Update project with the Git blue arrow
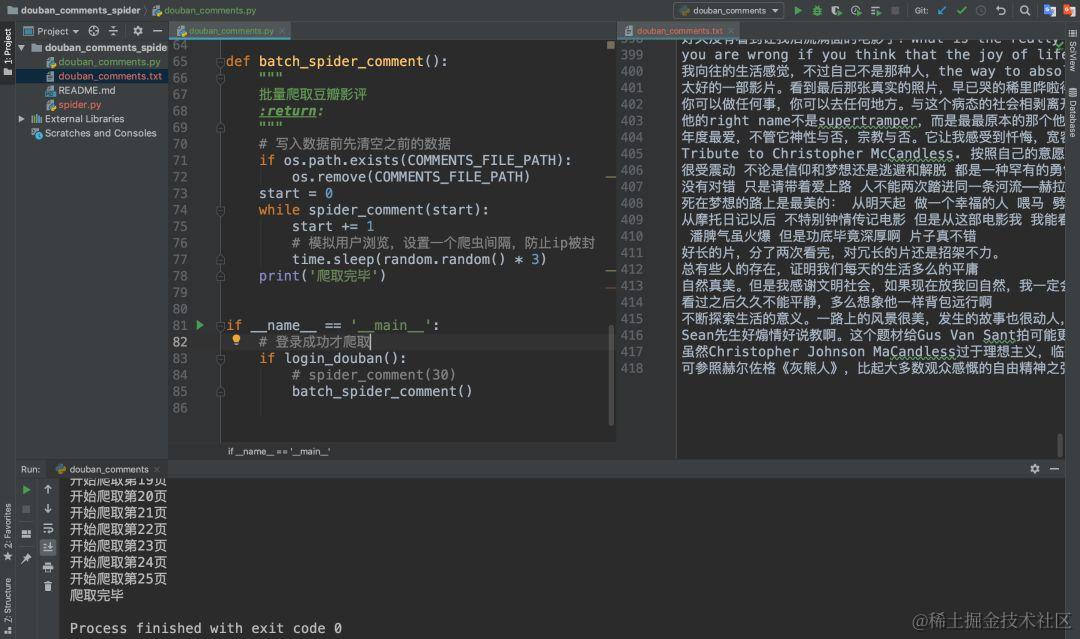1080x639 pixels. 942,10
